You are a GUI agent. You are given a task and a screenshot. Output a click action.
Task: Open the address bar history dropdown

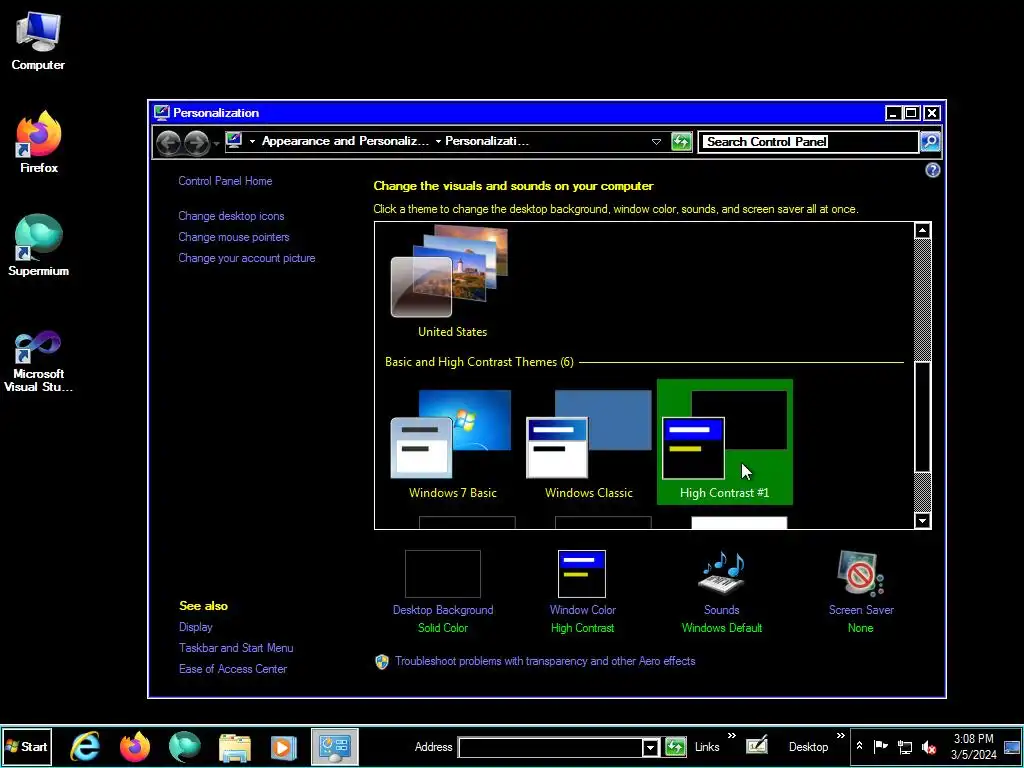(x=656, y=142)
